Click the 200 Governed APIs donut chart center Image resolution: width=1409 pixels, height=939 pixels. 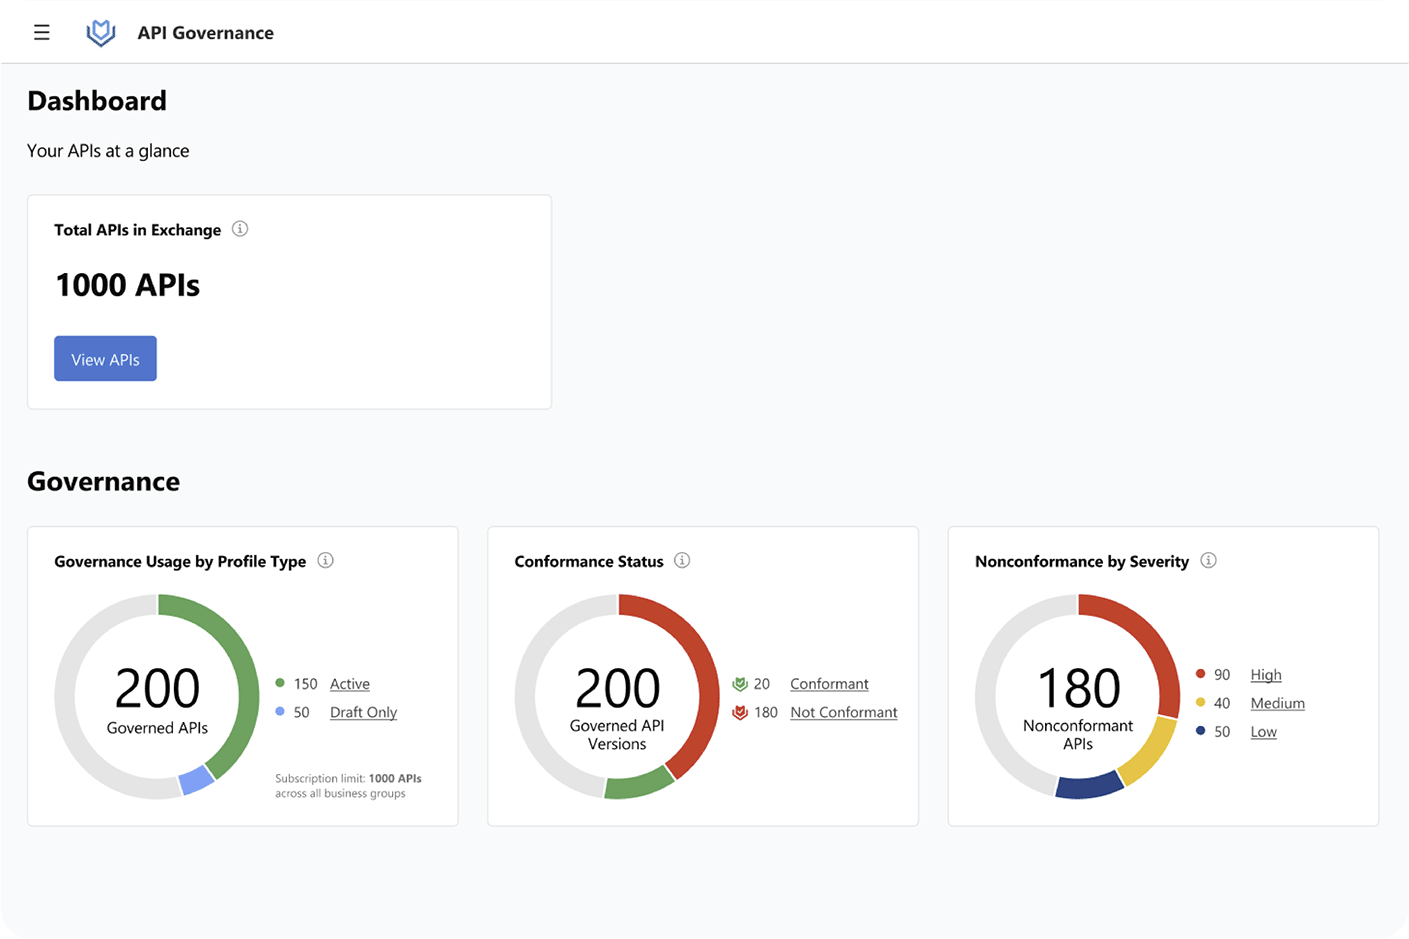point(157,698)
